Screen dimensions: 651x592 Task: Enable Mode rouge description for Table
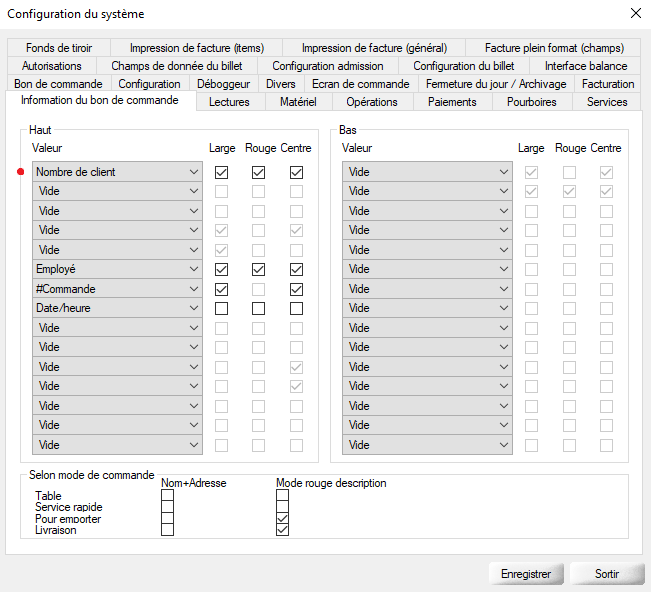(x=282, y=495)
